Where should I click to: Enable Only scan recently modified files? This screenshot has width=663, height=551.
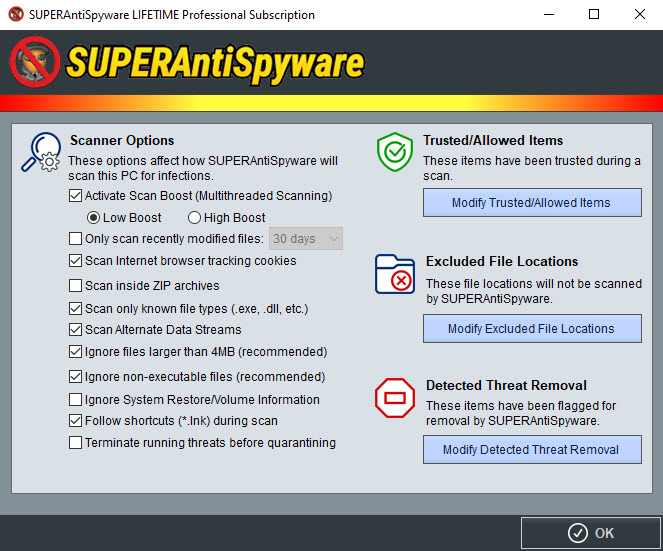pos(75,238)
